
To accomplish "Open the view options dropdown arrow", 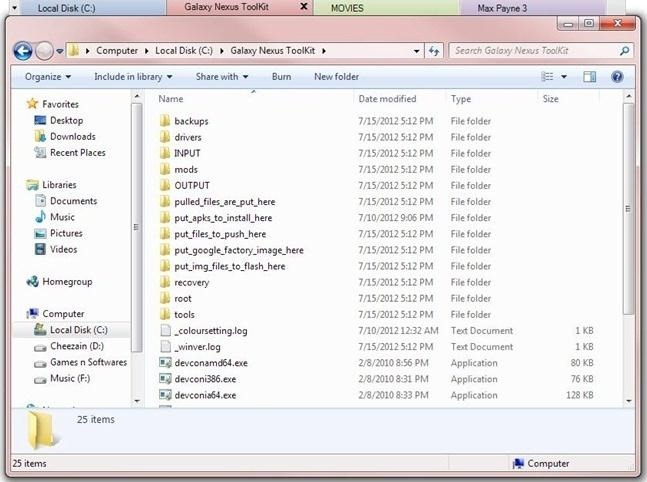I will tap(564, 77).
